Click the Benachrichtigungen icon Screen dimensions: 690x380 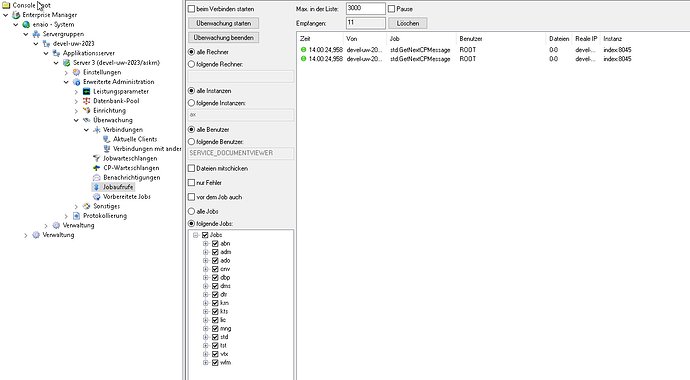pyautogui.click(x=97, y=178)
